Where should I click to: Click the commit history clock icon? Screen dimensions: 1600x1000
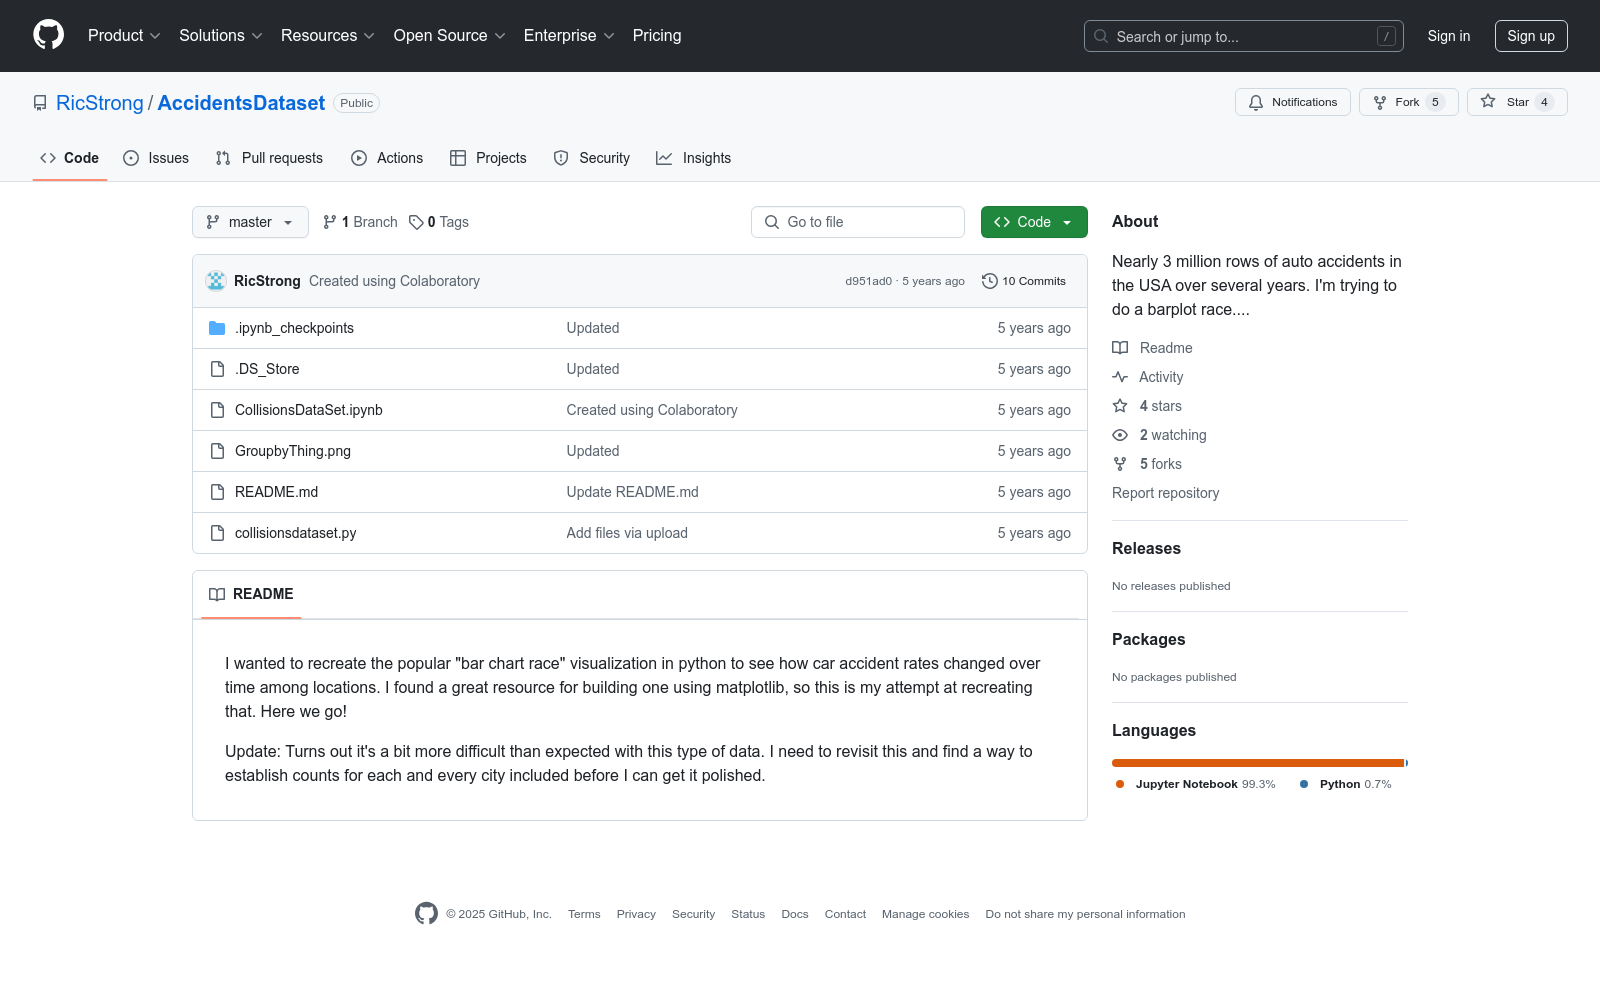coord(990,281)
